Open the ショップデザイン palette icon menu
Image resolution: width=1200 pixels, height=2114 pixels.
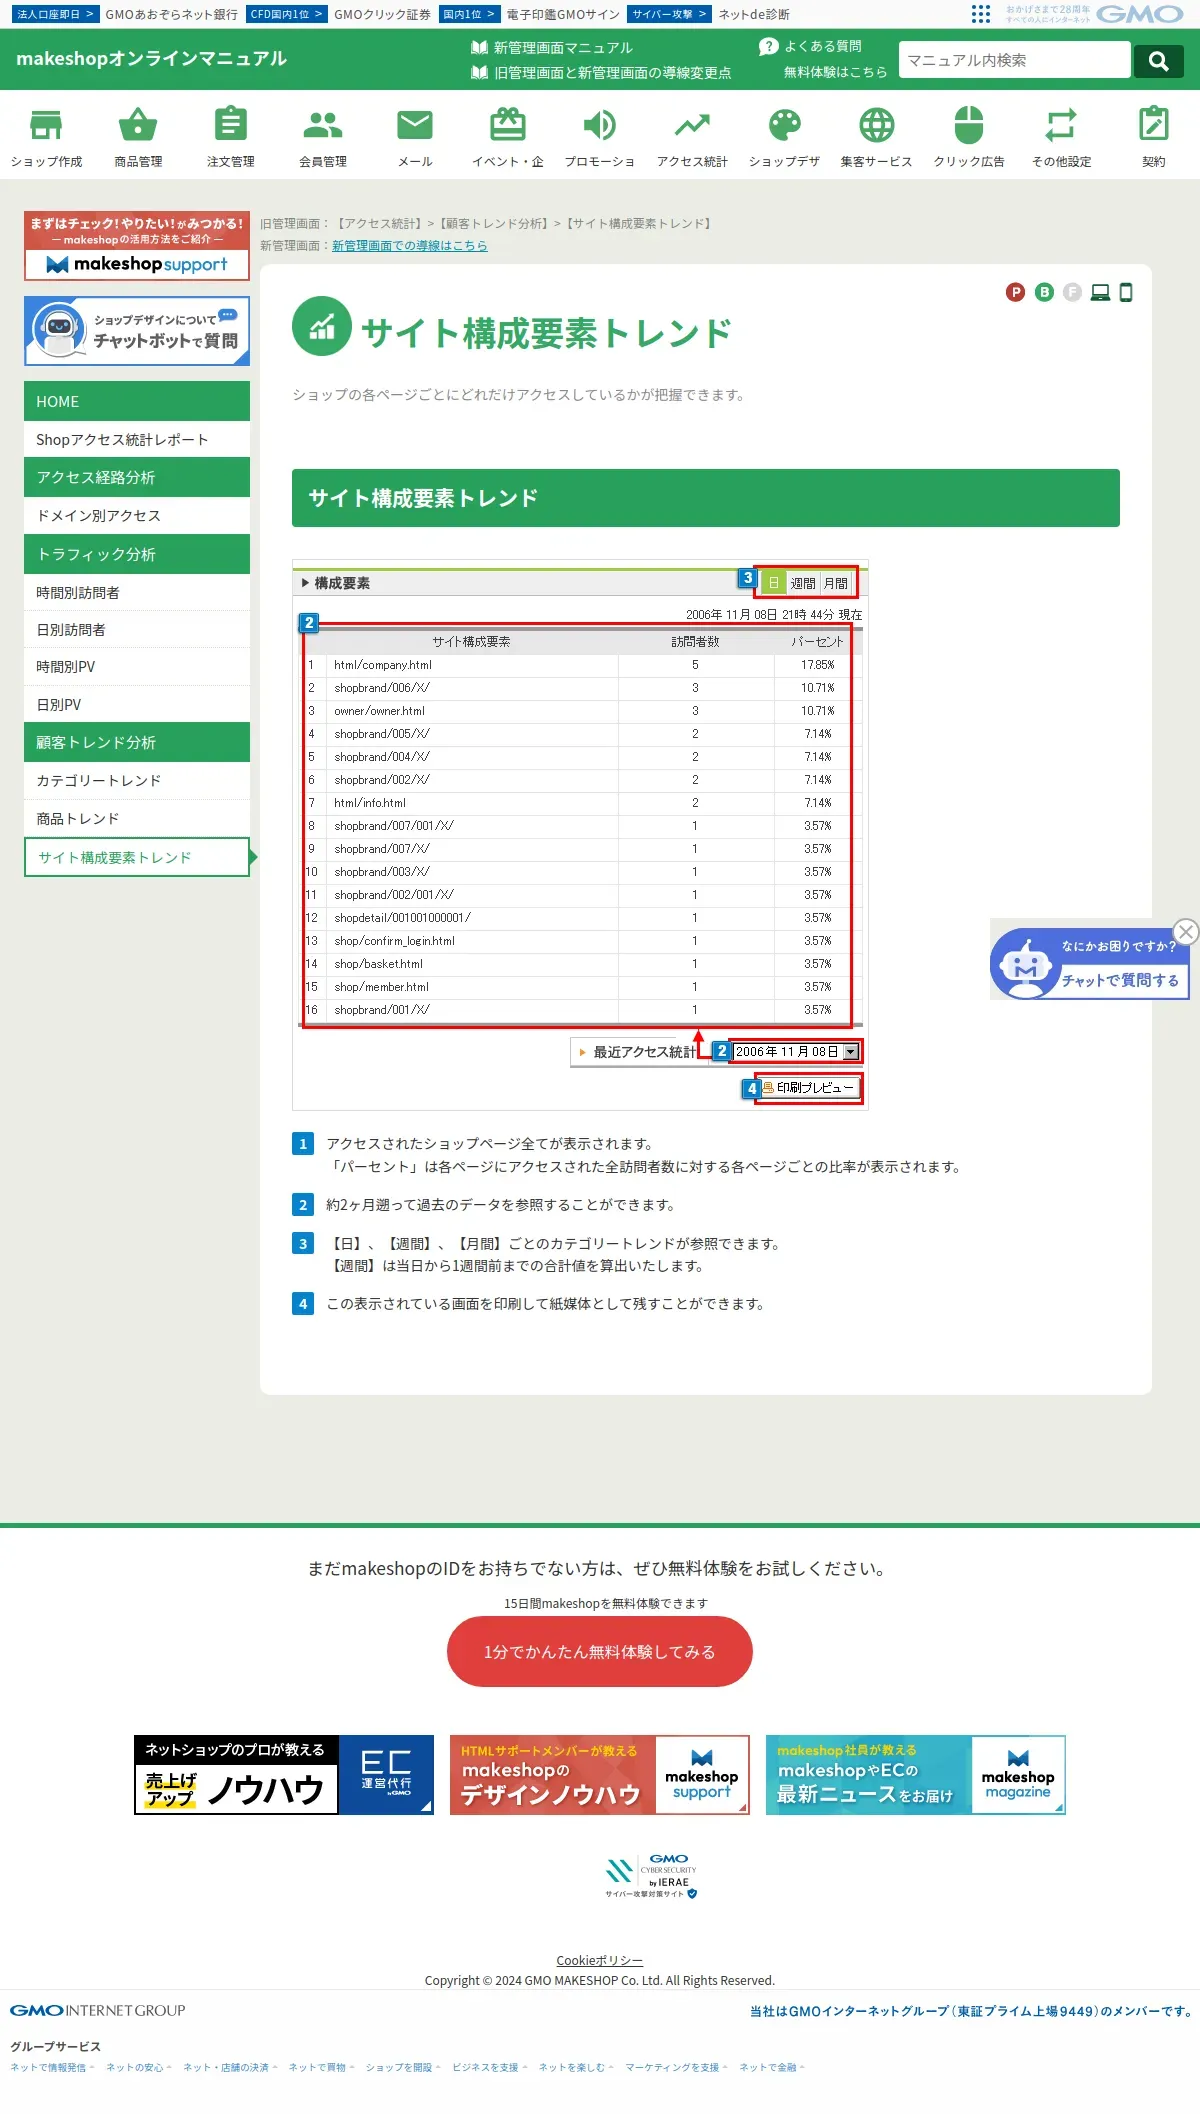785,136
